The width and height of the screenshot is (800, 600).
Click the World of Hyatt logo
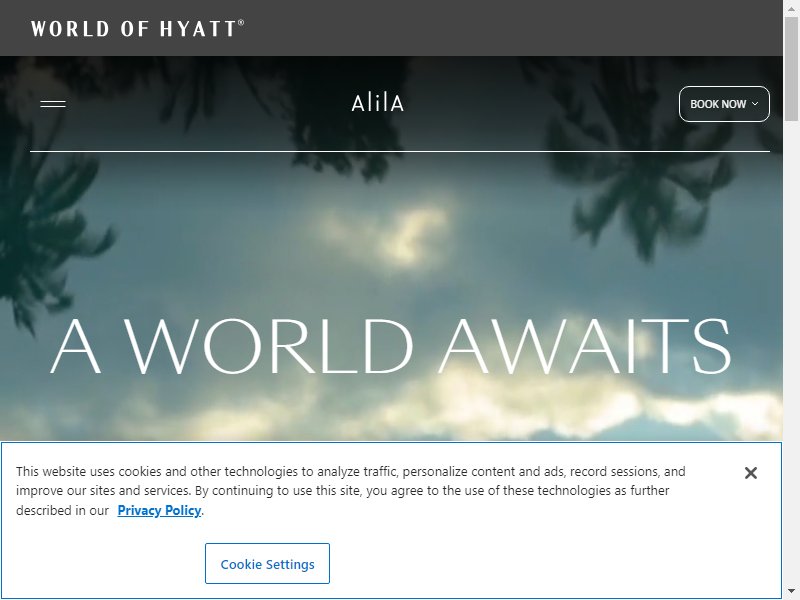138,29
